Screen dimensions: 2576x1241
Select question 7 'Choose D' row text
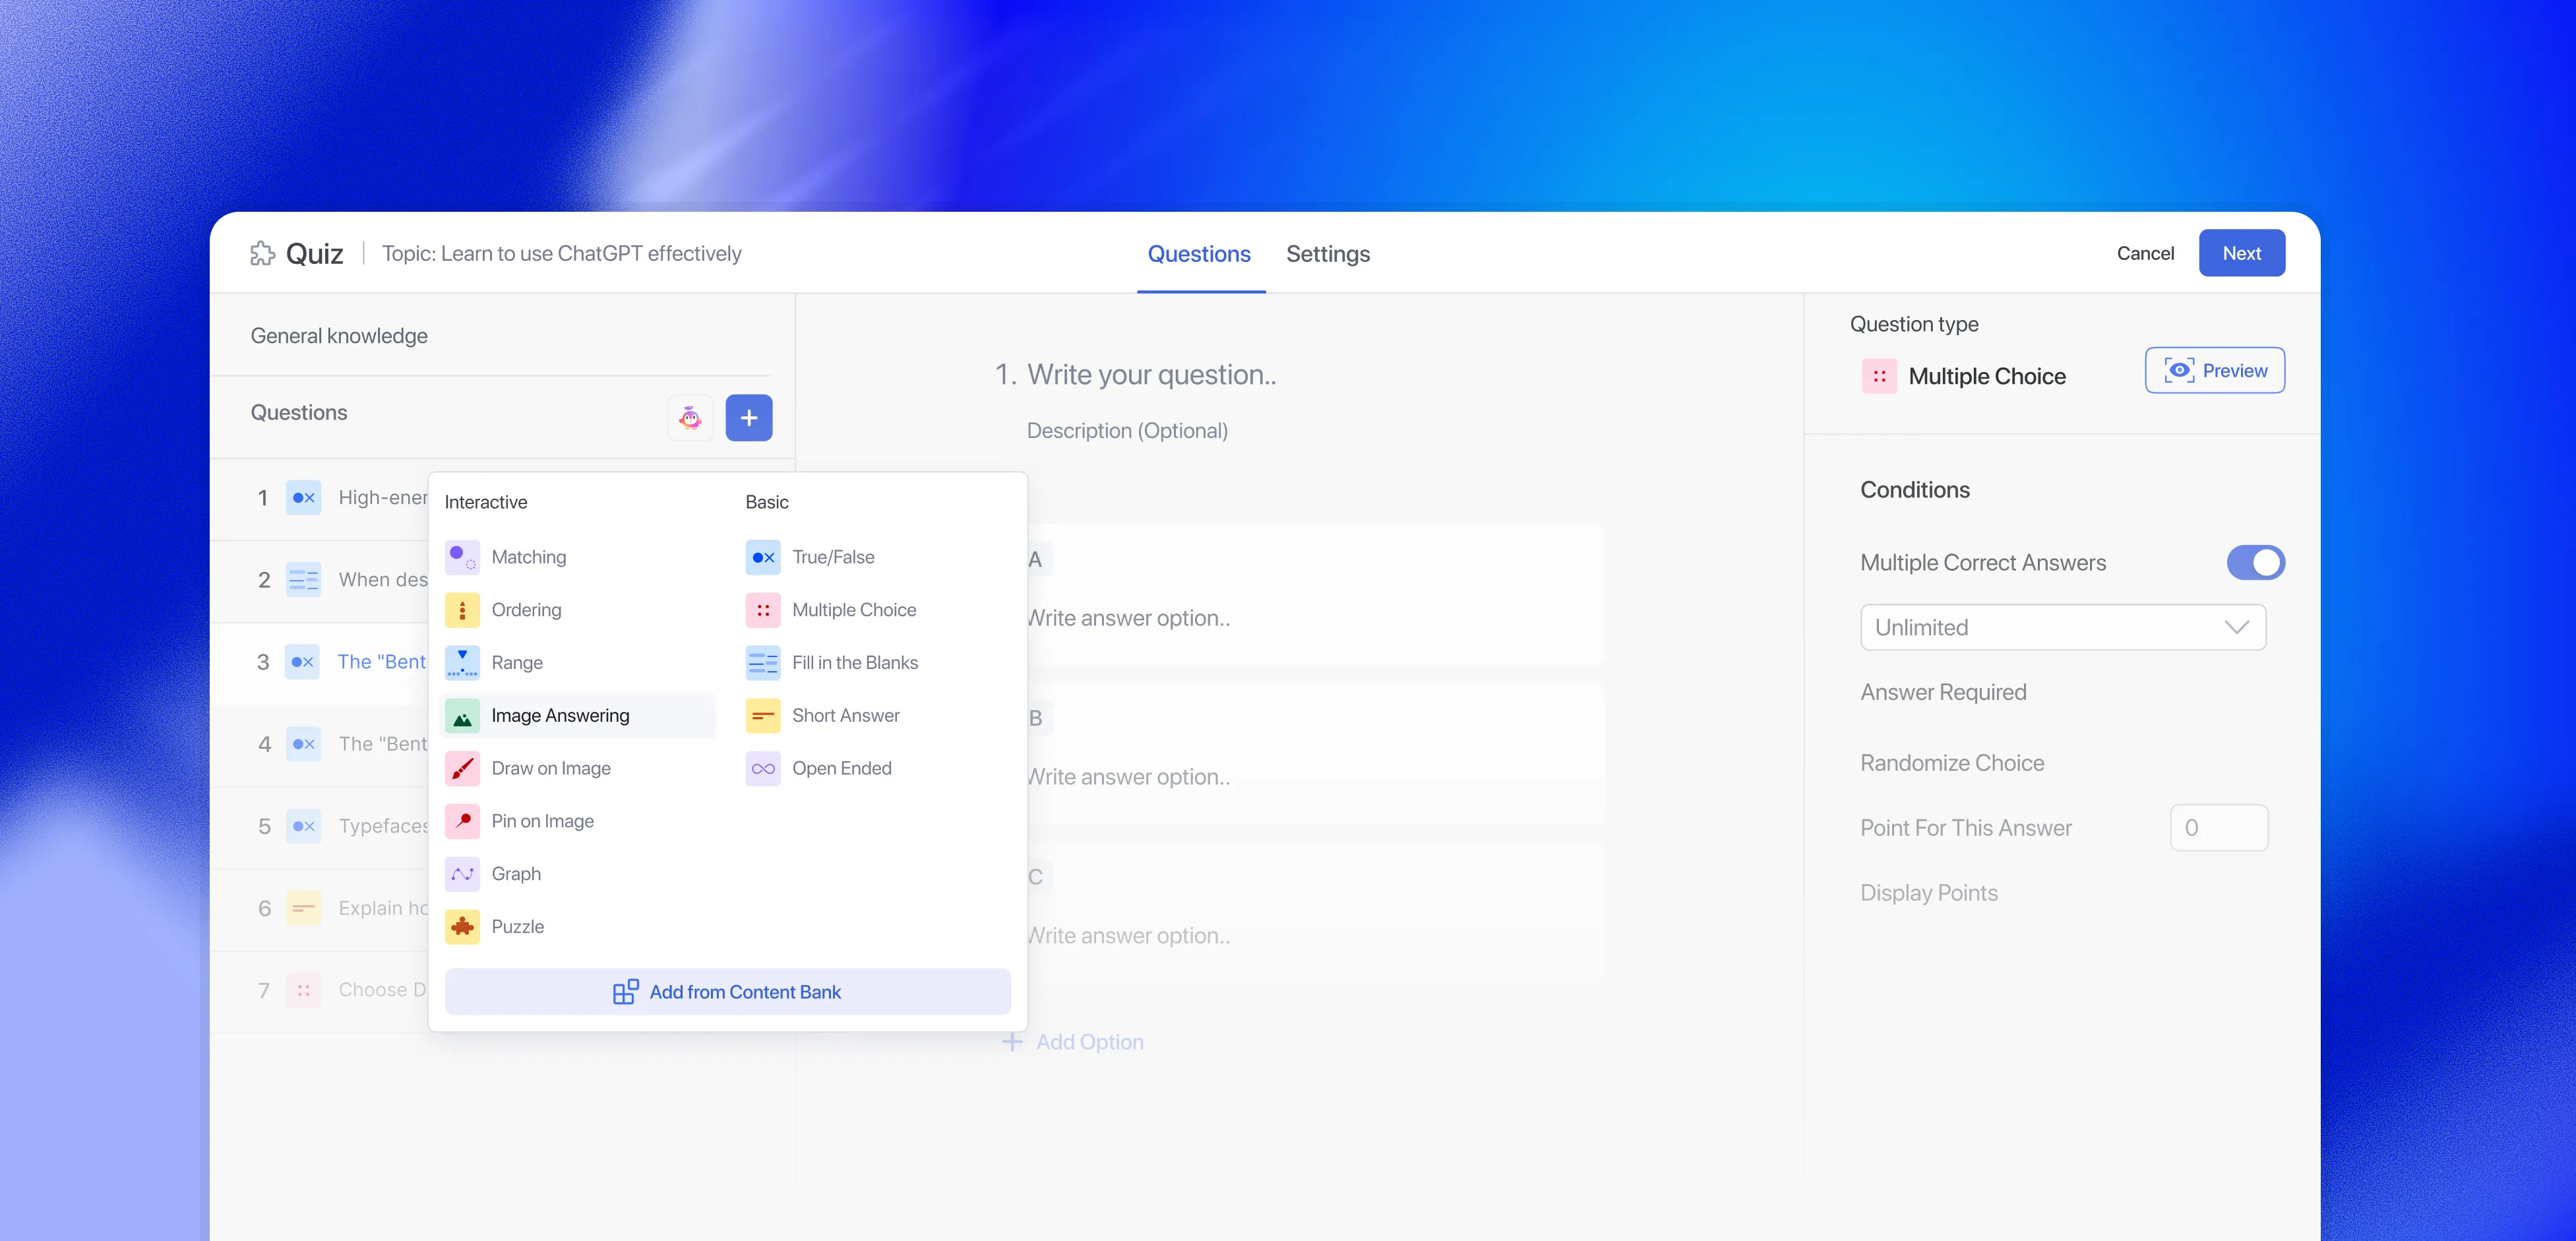pyautogui.click(x=383, y=990)
